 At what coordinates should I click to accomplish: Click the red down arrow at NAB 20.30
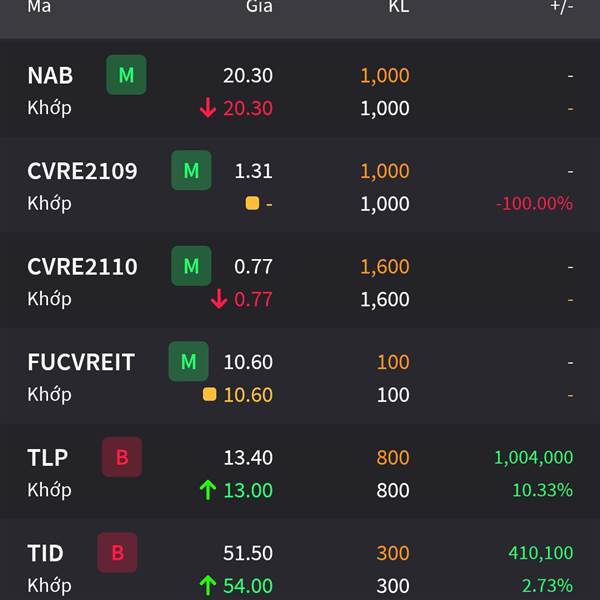point(208,108)
